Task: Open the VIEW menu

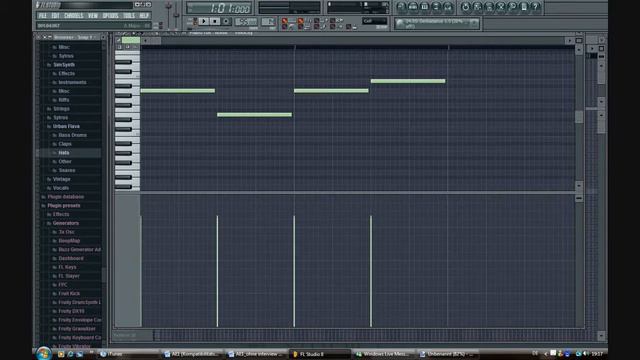Action: [x=93, y=16]
